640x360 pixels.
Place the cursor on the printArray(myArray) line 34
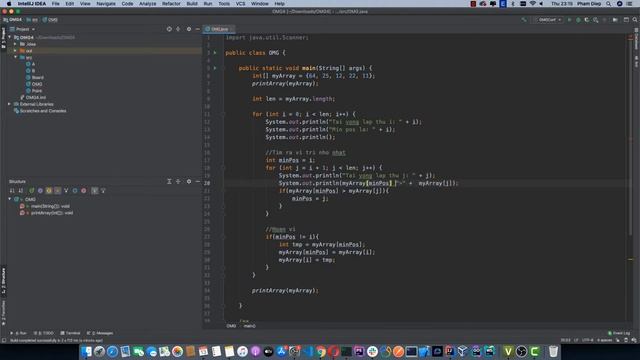(284, 291)
